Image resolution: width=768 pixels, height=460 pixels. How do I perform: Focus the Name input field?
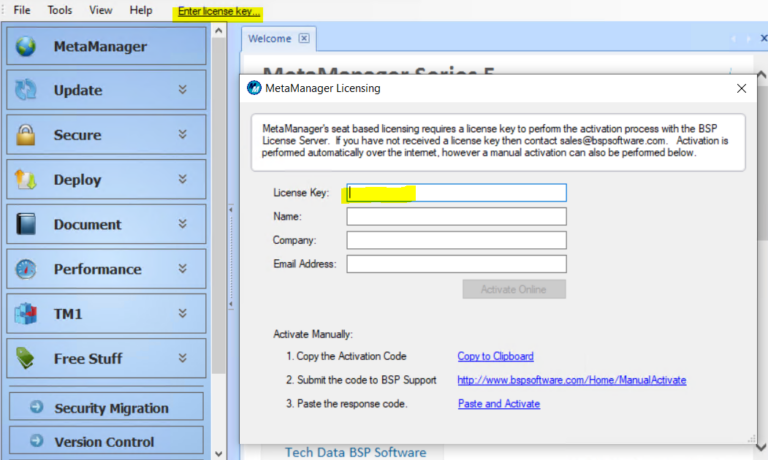(x=456, y=217)
